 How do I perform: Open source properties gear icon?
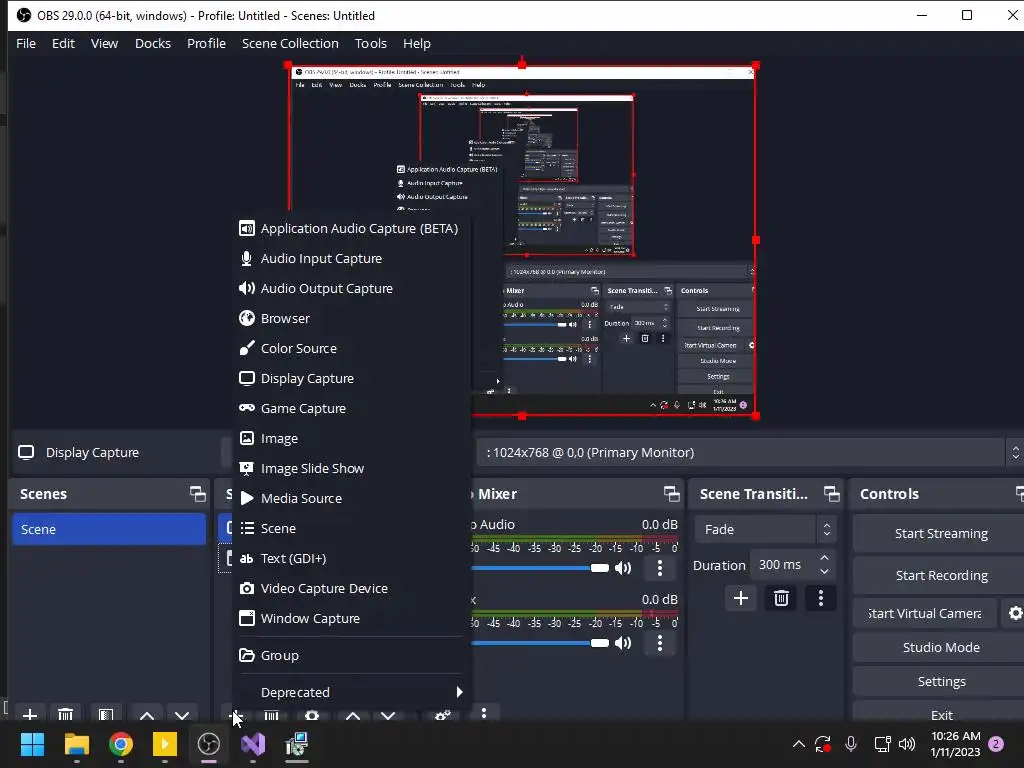(x=312, y=714)
